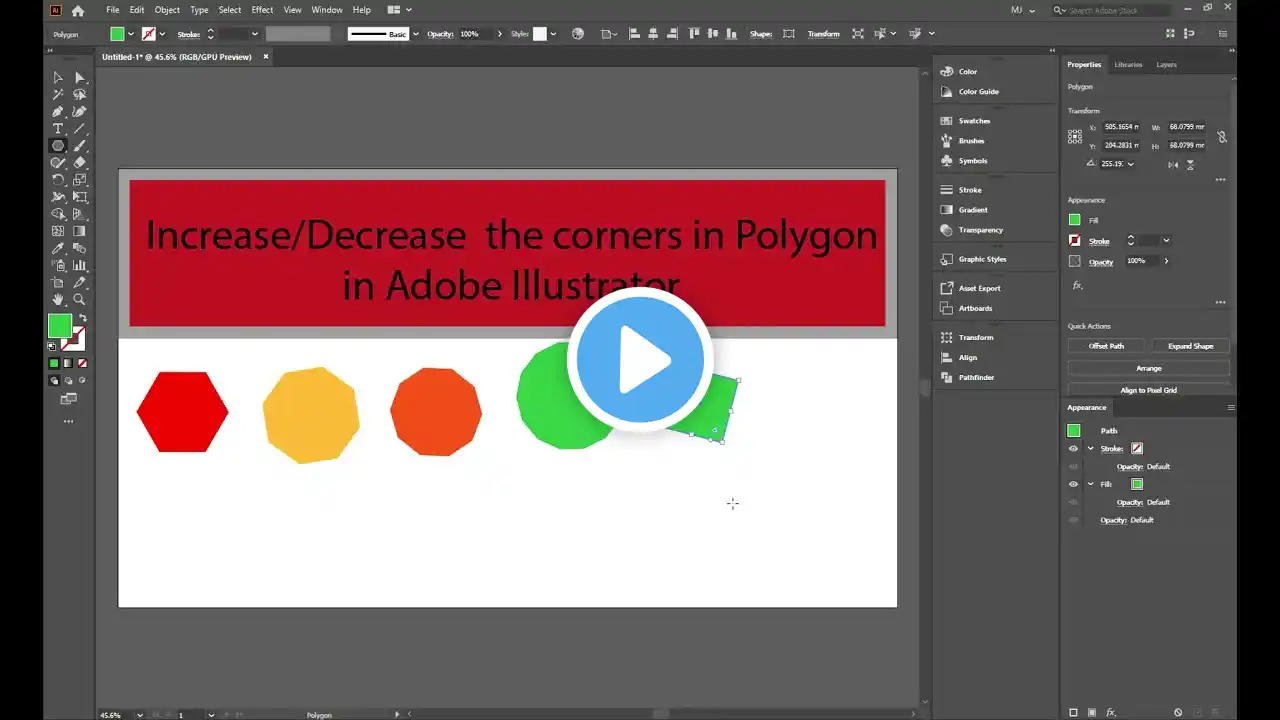Viewport: 1280px width, 720px height.
Task: Choose the Column Graph tool
Action: 80,265
